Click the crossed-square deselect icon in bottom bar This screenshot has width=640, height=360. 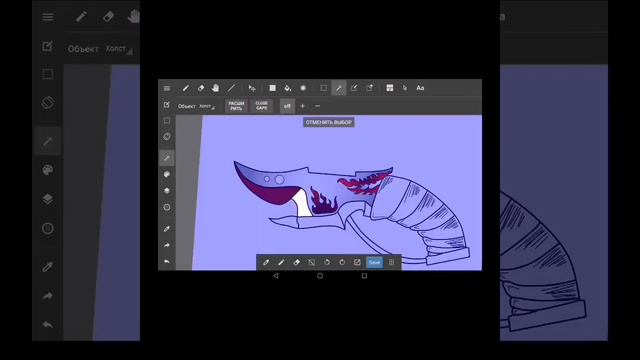pos(311,262)
